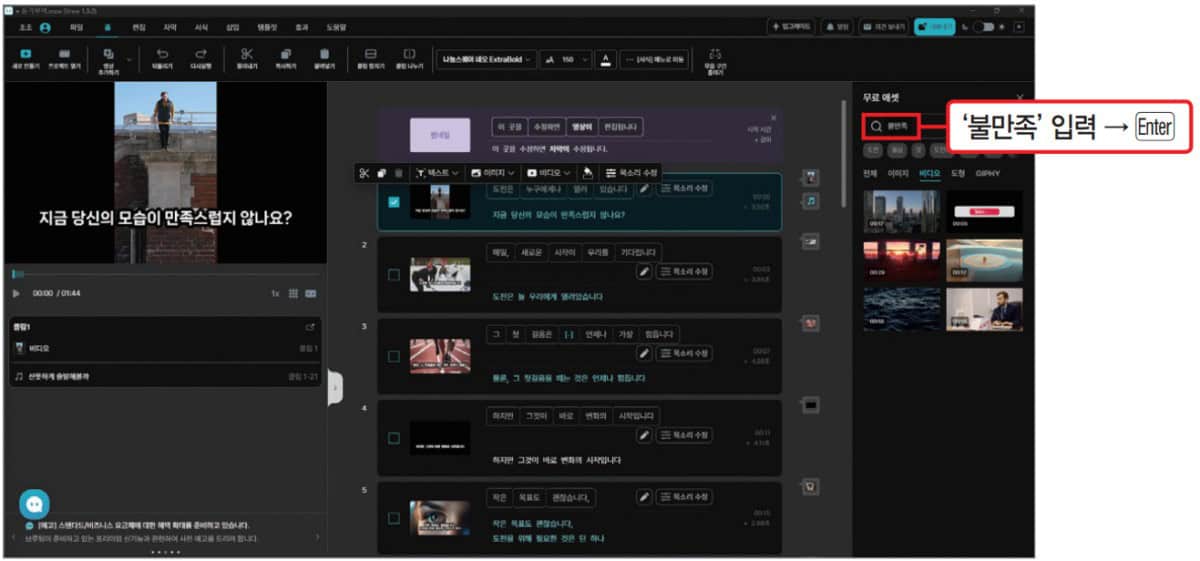Click the scissors Cut icon in top toolbar
Viewport: 1200px width, 561px height.
click(x=247, y=54)
